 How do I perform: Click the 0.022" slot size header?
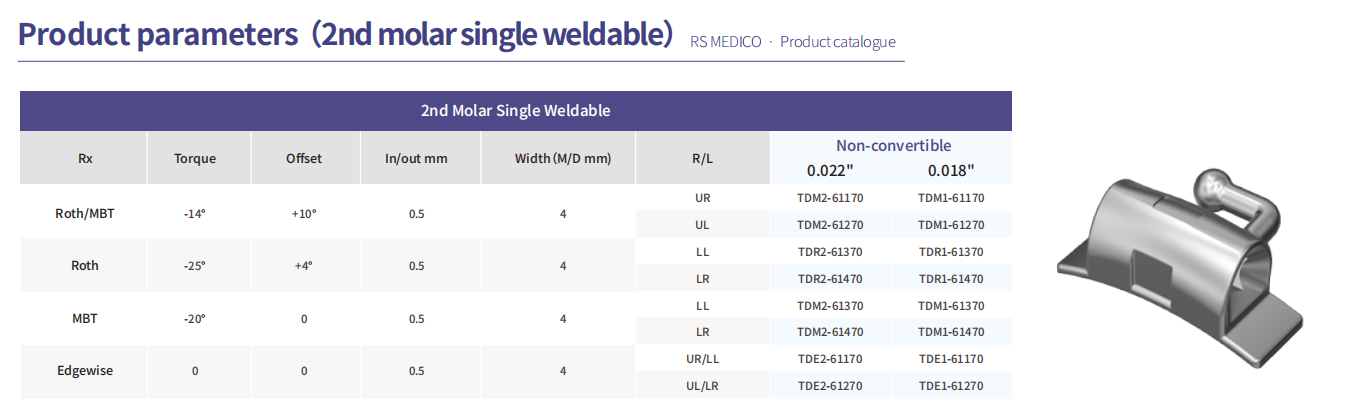[829, 170]
